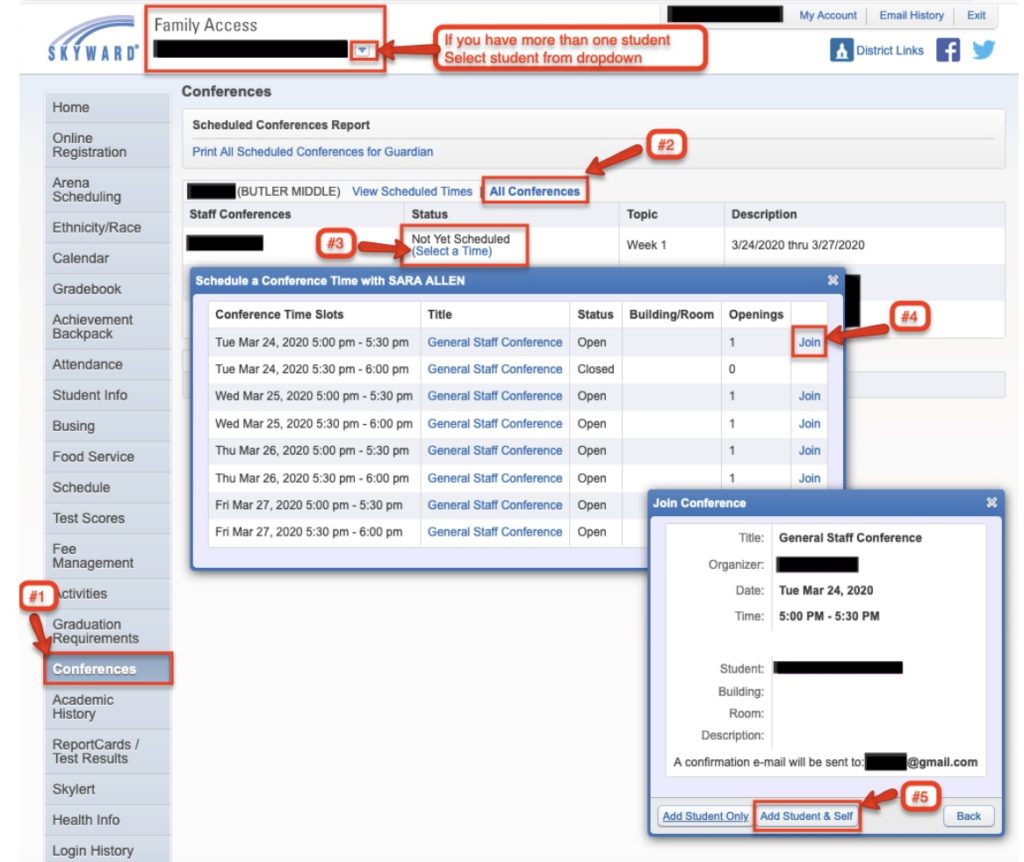Image resolution: width=1024 pixels, height=862 pixels.
Task: Click the Fri Mar 27 5:30 pm time slot text
Action: (x=309, y=532)
